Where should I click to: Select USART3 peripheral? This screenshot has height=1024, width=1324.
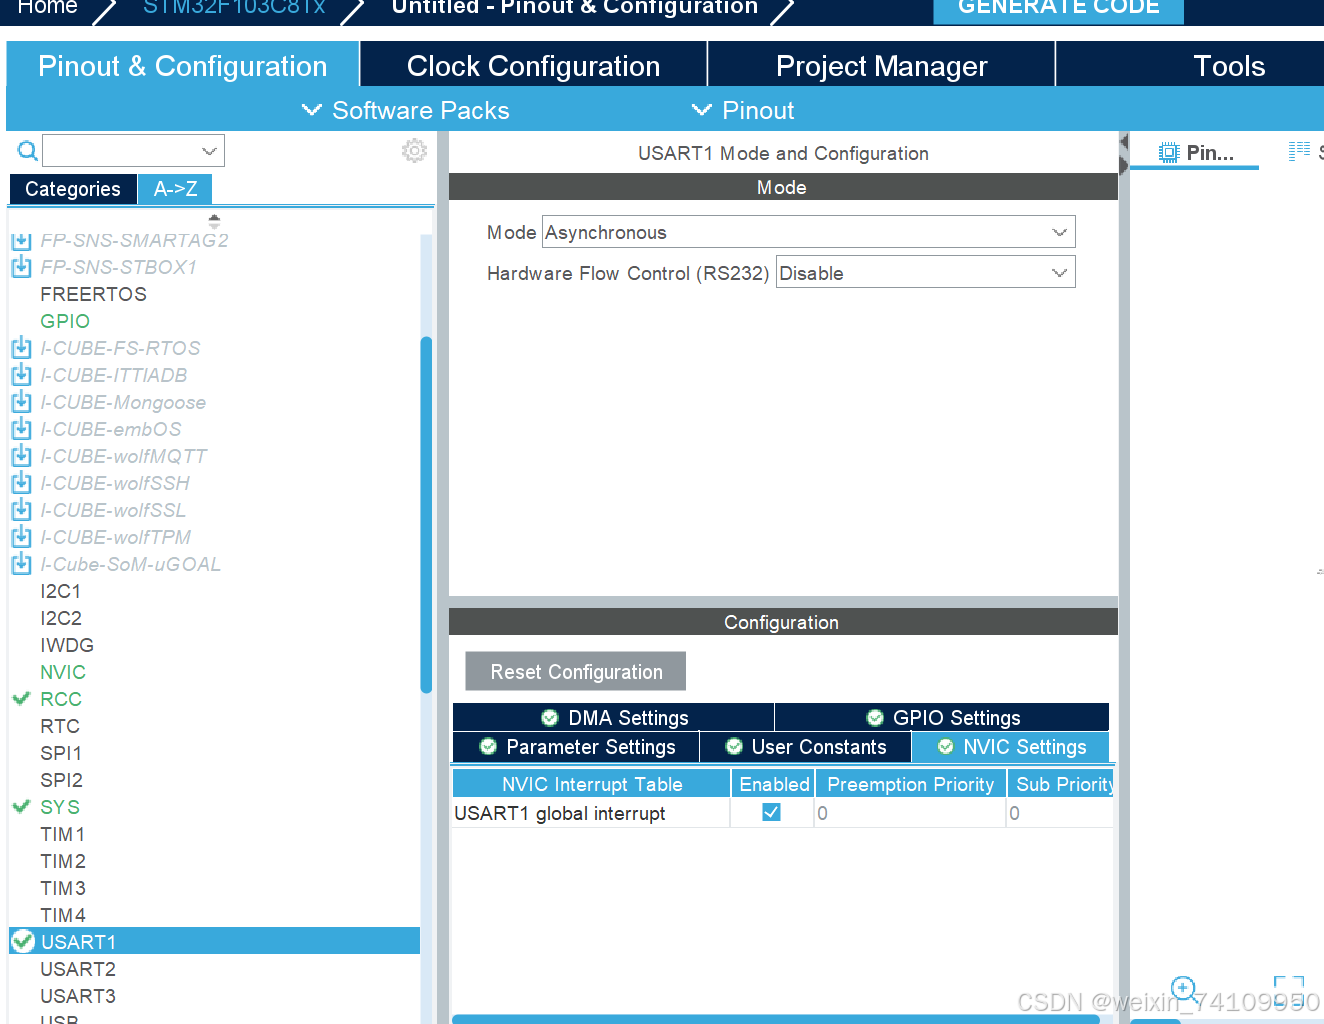point(78,996)
